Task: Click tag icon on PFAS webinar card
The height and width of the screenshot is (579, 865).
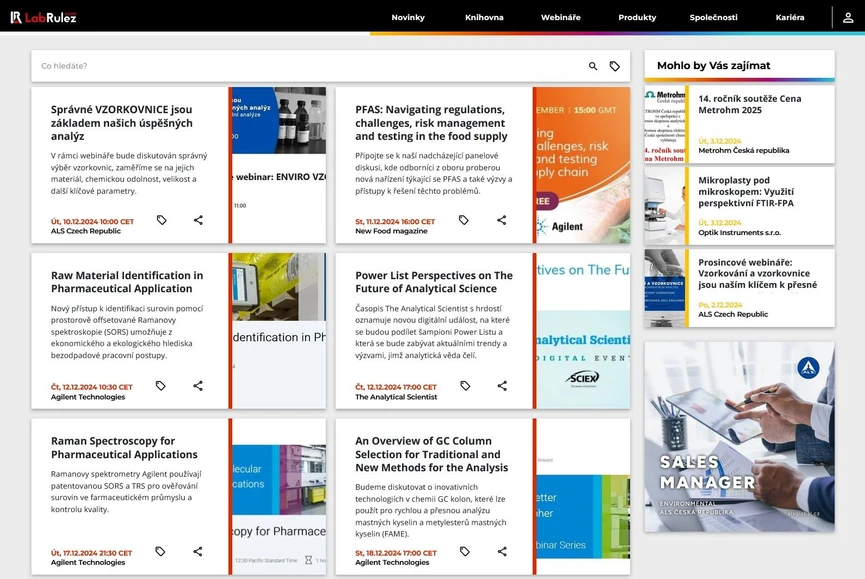Action: (x=464, y=220)
